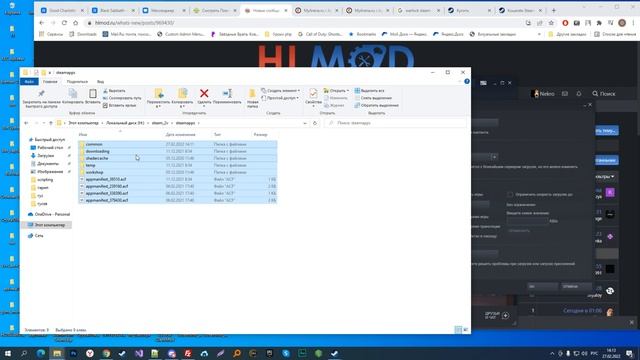Viewport: 640px width, 360px height.
Task: Switch to the Share ribbon tab
Action: 77,82
